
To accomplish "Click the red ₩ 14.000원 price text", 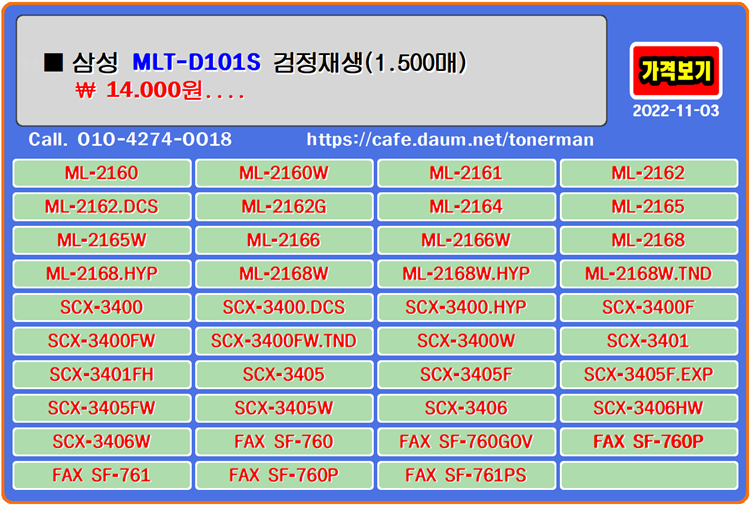I will (x=160, y=90).
